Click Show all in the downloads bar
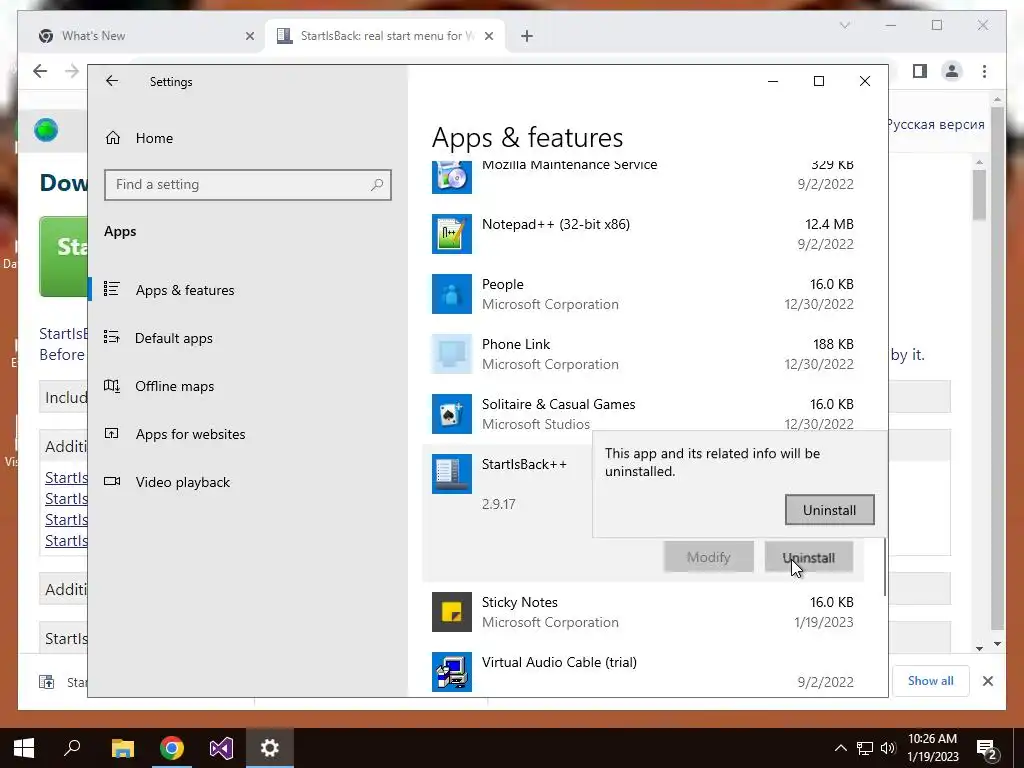 (931, 681)
